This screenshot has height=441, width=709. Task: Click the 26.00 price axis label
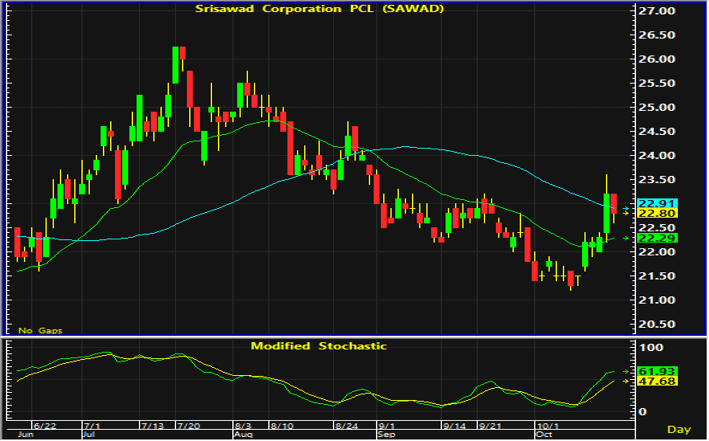click(657, 59)
